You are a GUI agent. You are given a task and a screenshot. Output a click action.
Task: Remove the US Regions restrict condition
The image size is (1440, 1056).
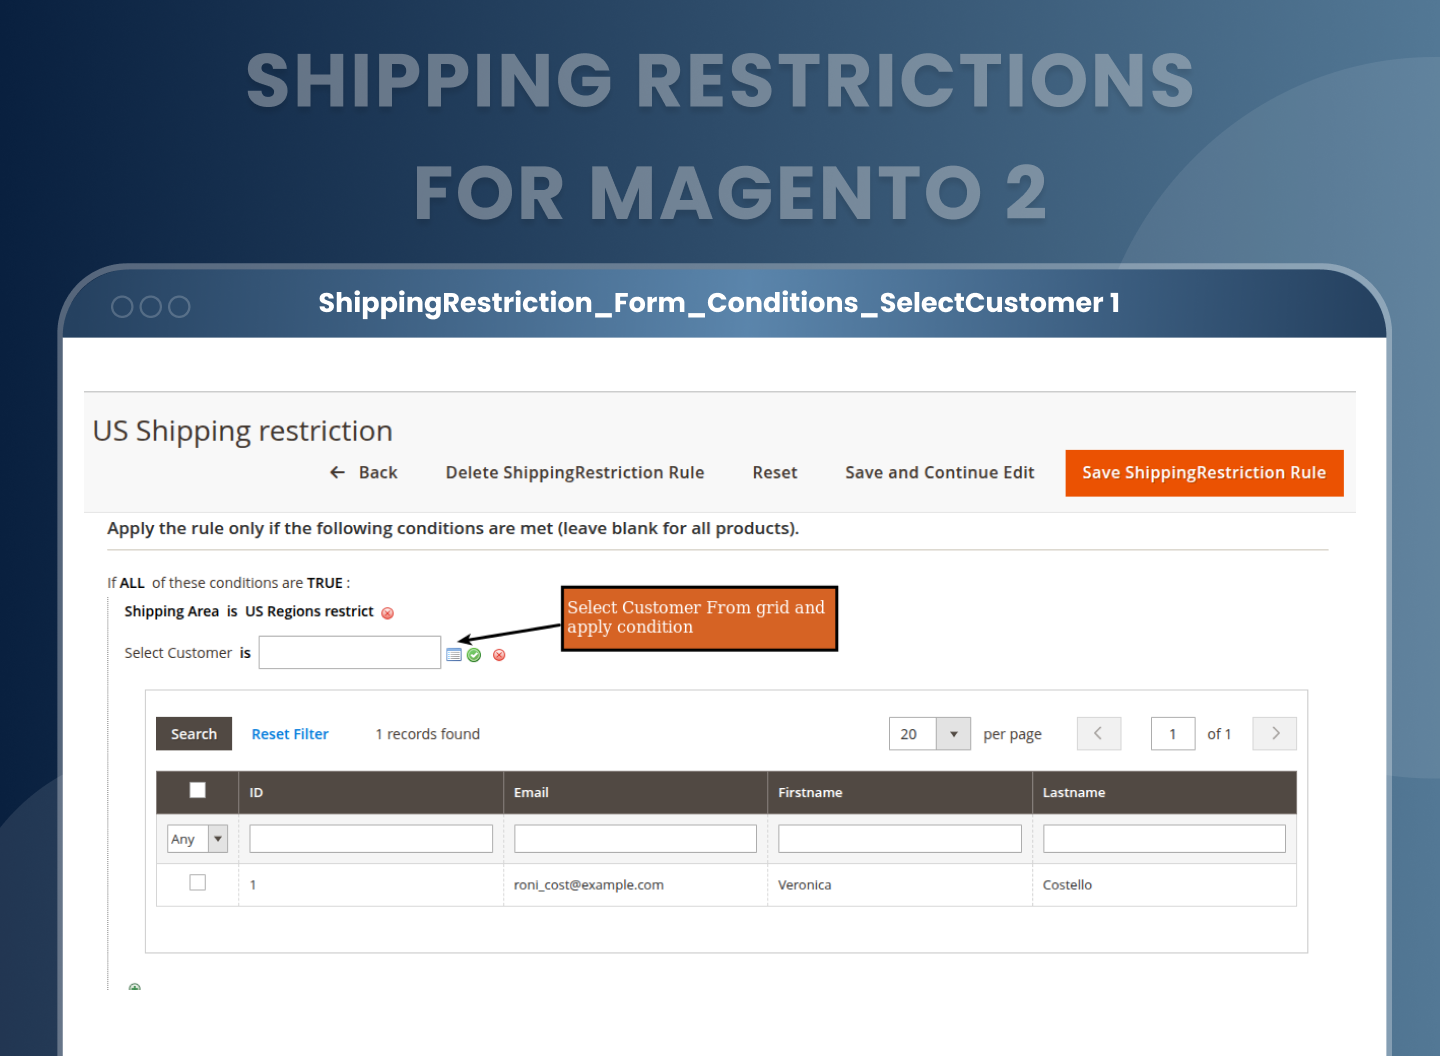pos(388,613)
